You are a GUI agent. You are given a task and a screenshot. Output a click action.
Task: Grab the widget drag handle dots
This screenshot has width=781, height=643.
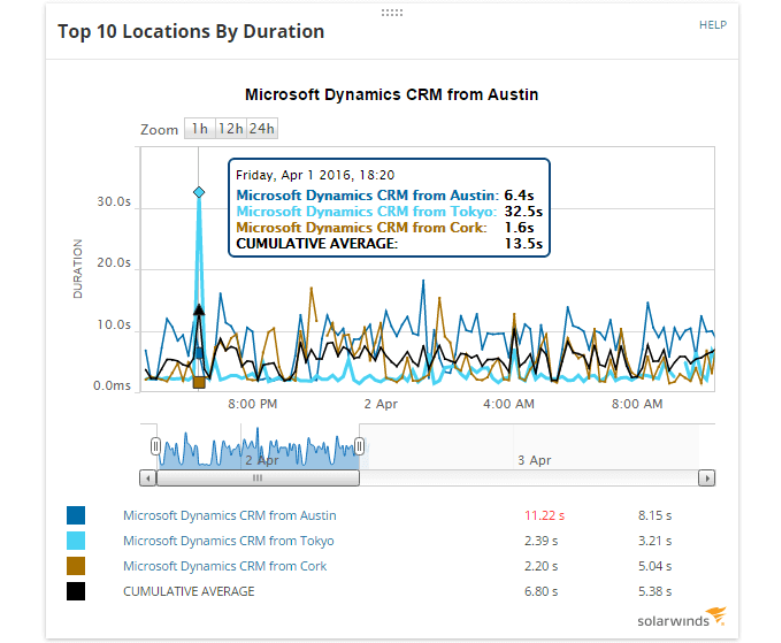(392, 13)
